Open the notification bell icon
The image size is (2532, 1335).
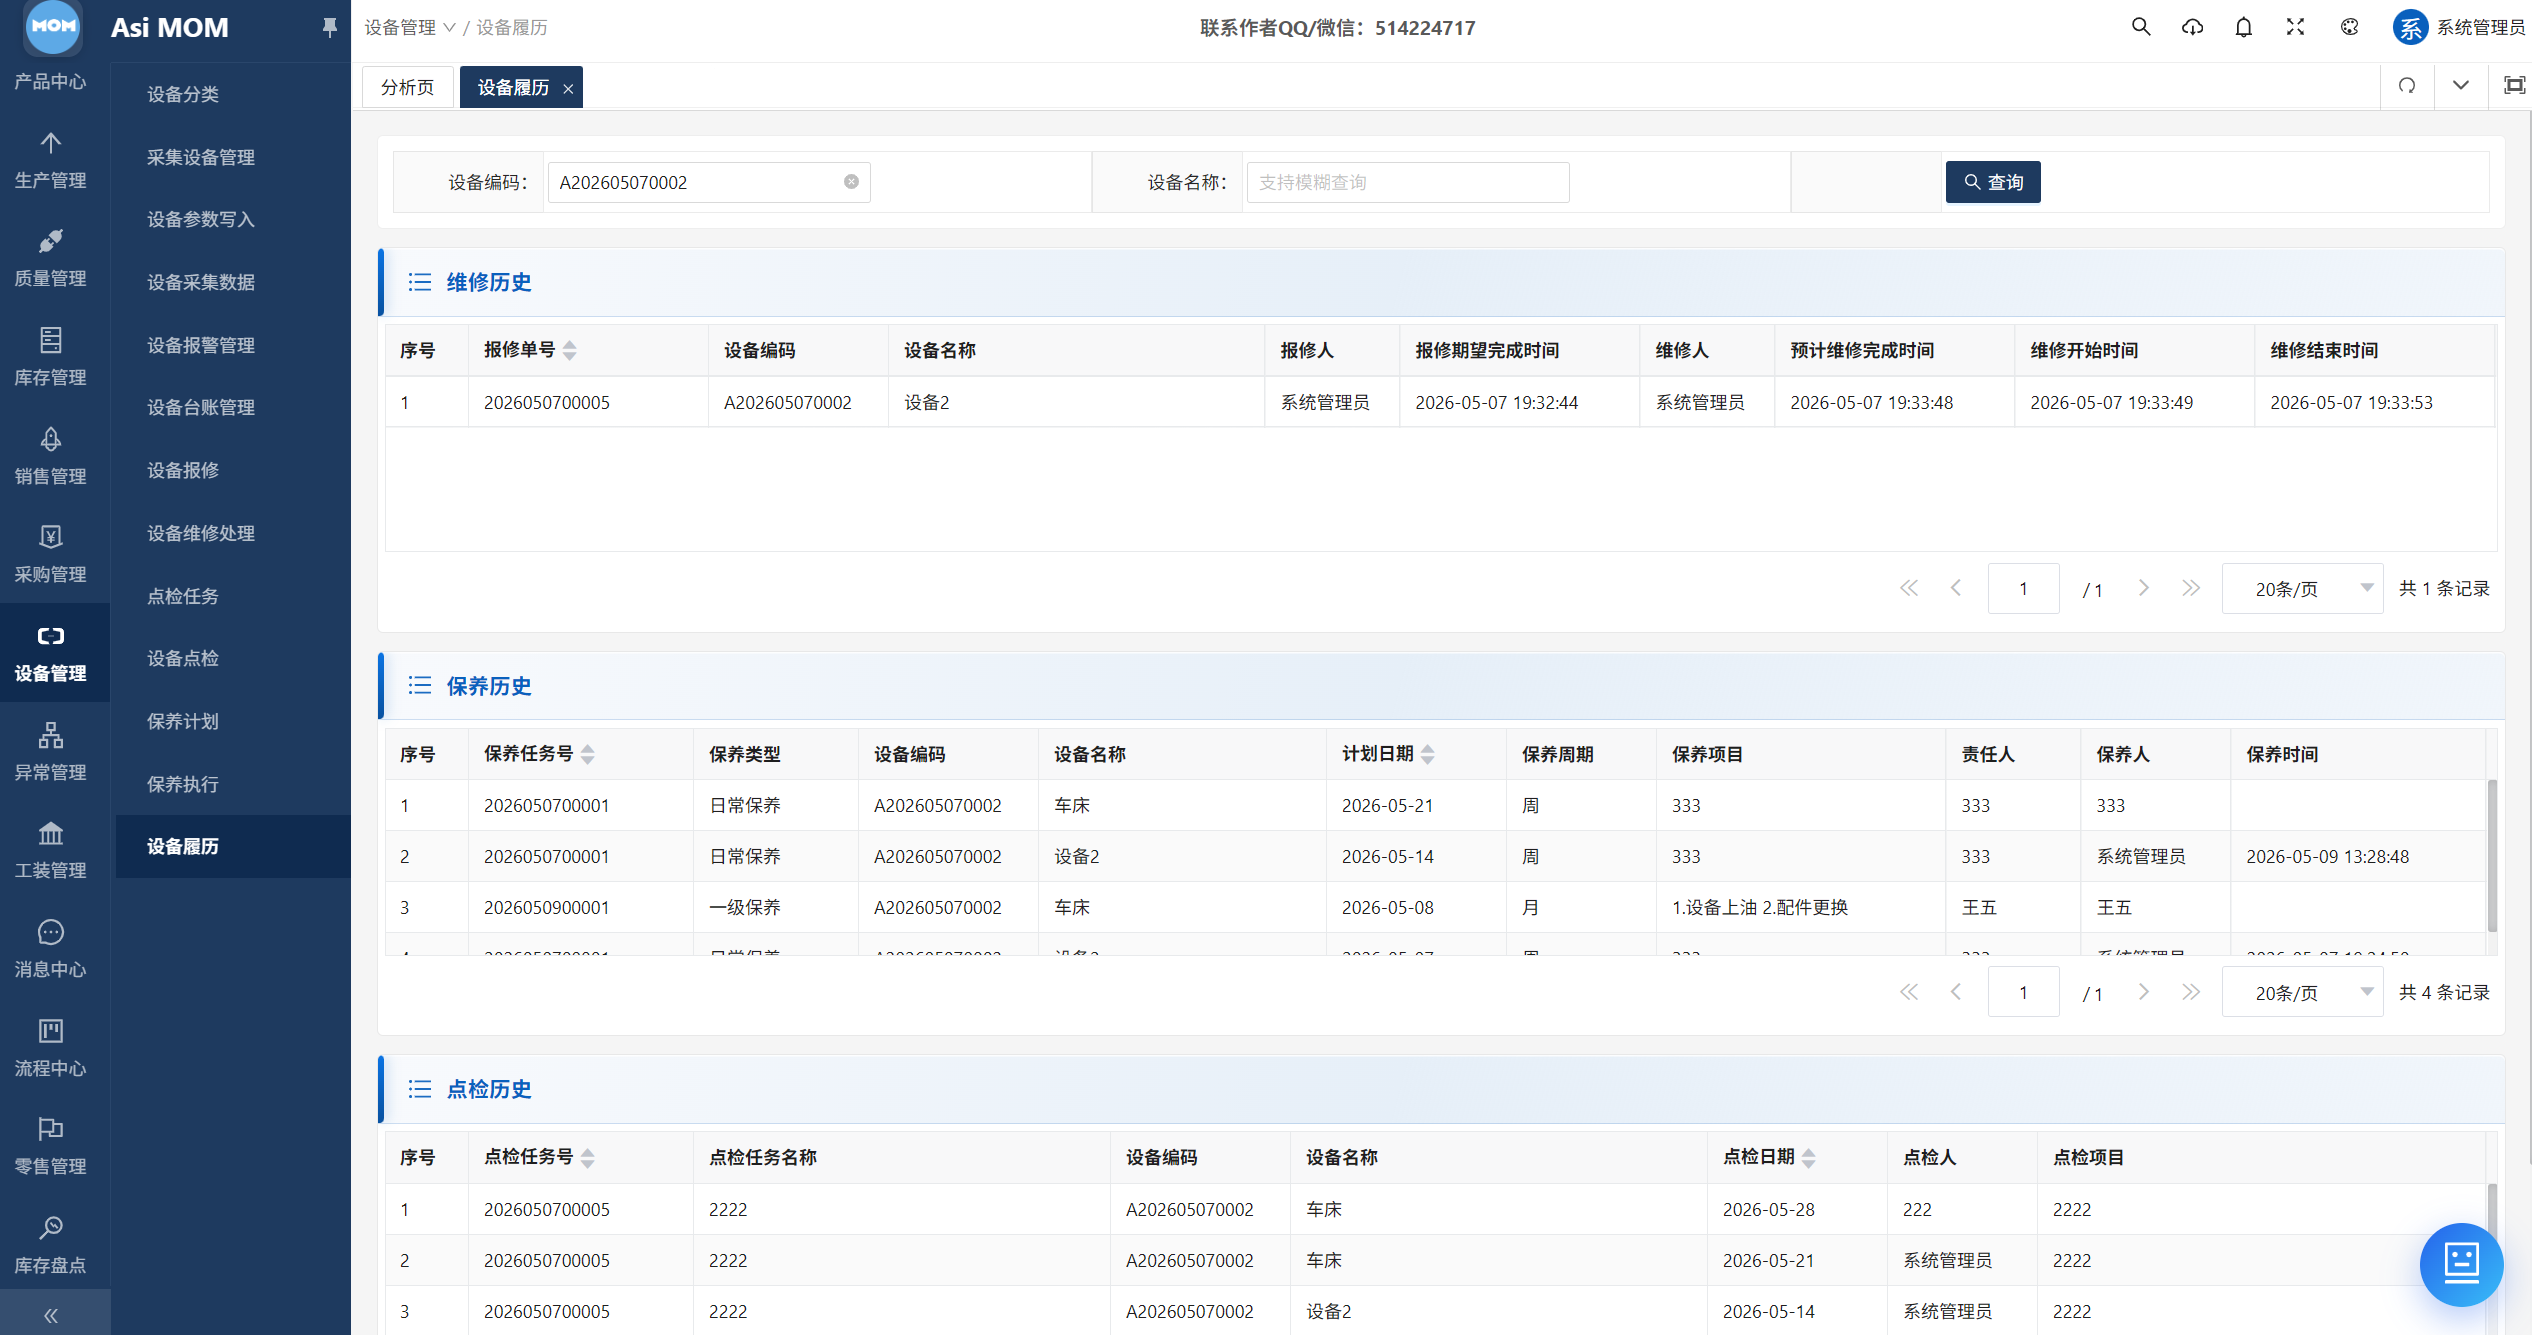pyautogui.click(x=2244, y=27)
